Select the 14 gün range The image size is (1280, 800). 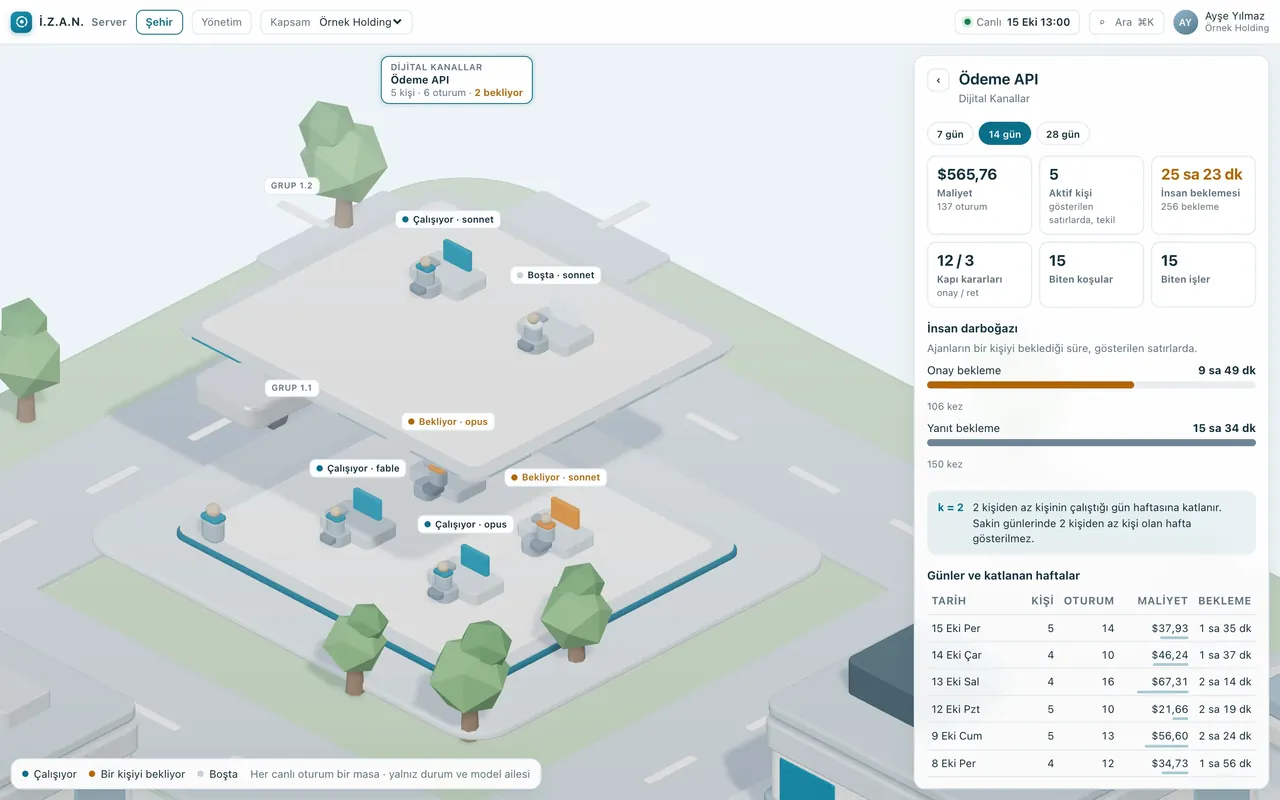tap(1005, 134)
